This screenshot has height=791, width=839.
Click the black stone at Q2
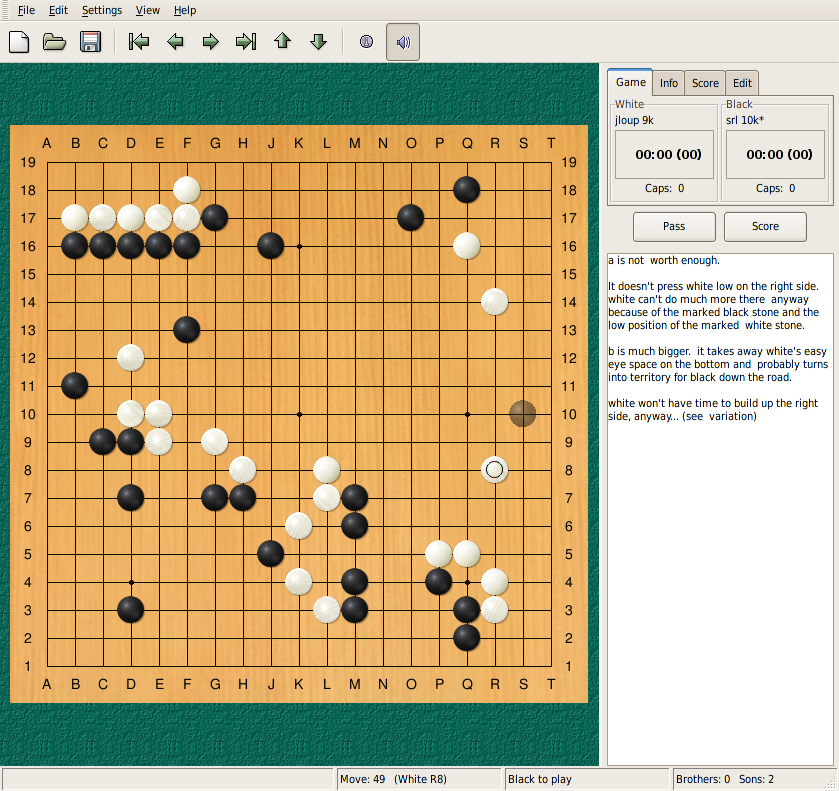[x=467, y=637]
